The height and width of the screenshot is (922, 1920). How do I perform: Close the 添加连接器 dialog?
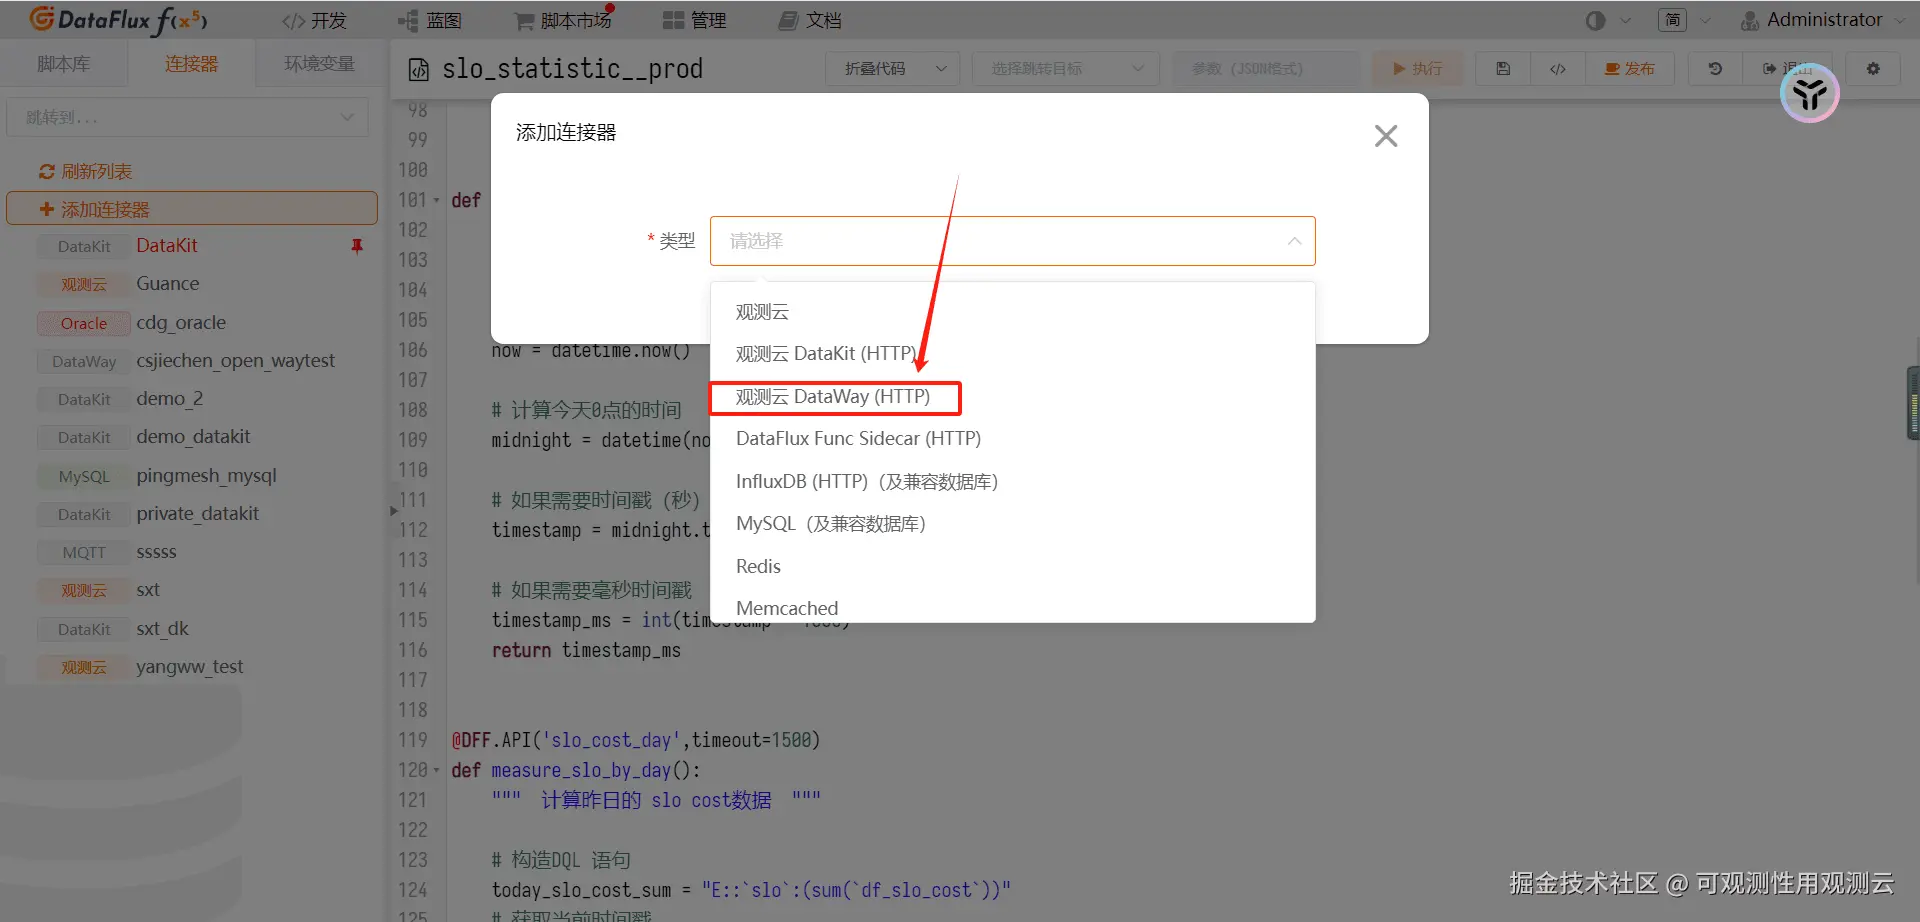pos(1386,136)
